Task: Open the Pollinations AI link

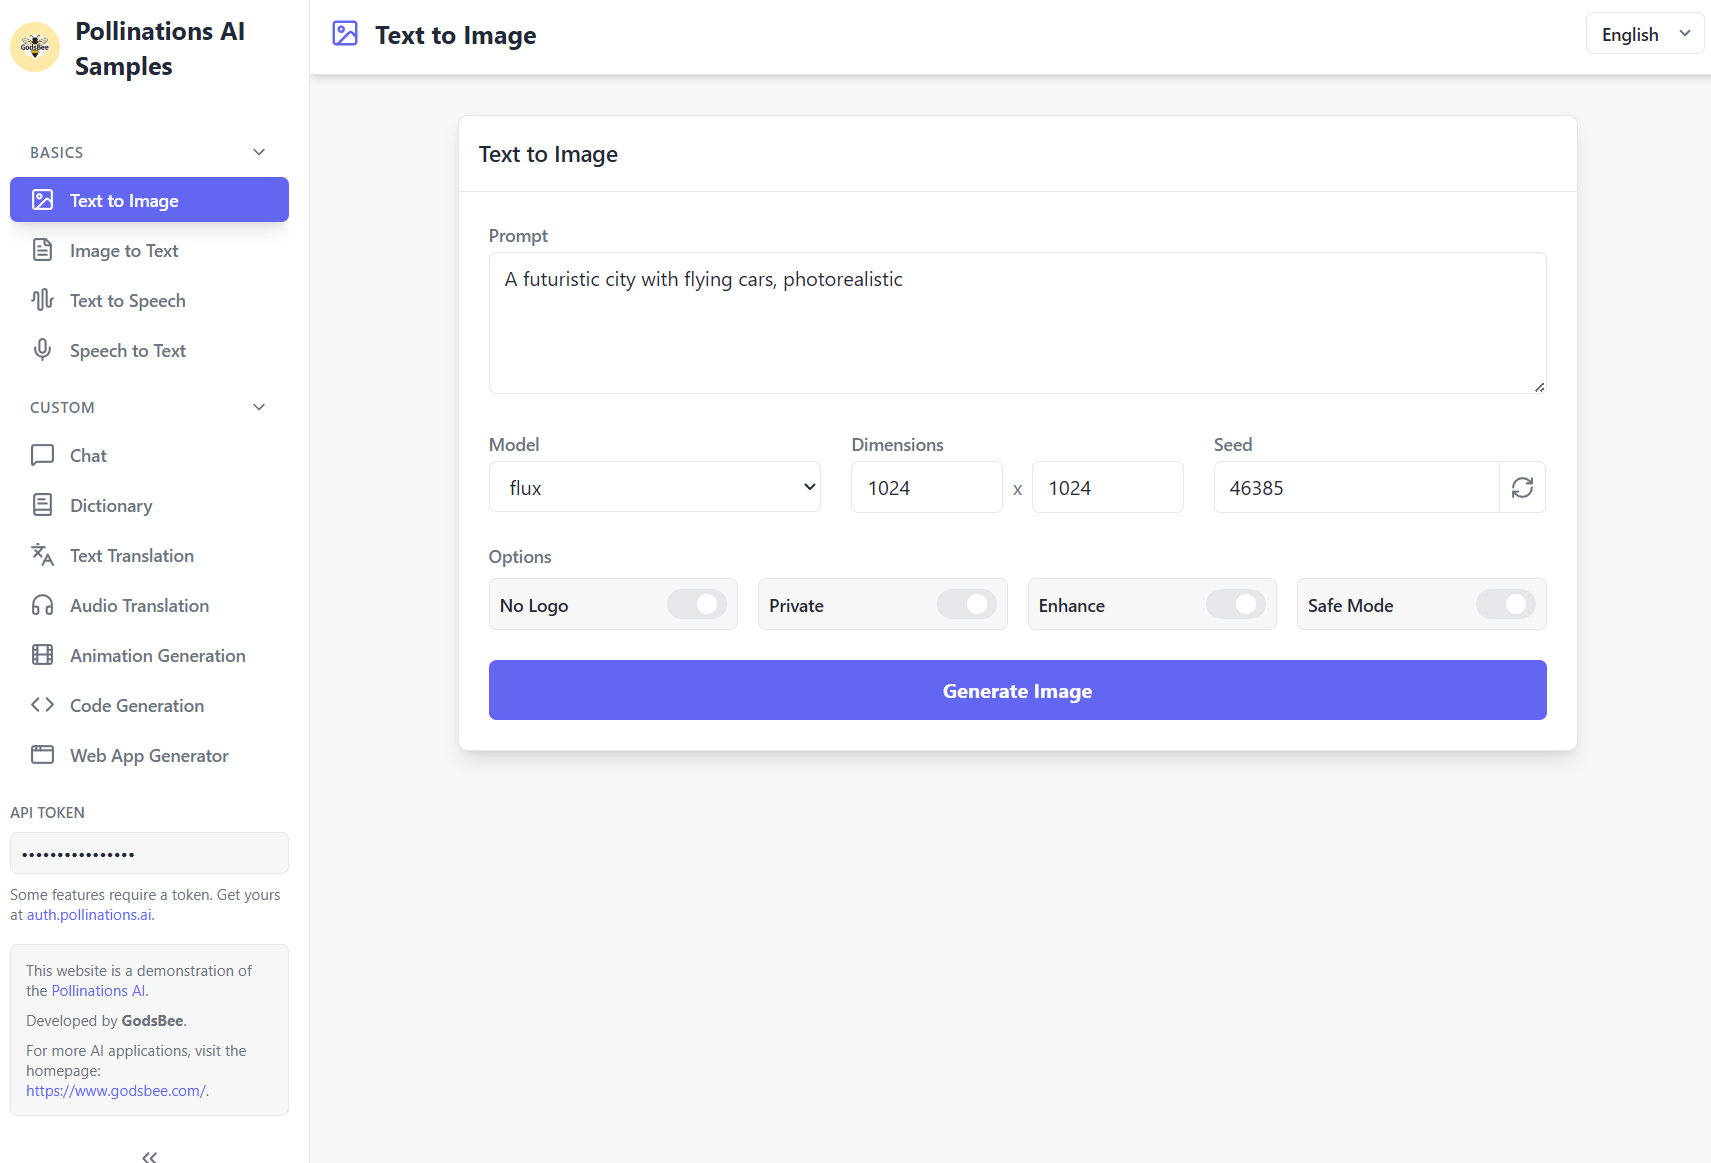Action: 98,991
